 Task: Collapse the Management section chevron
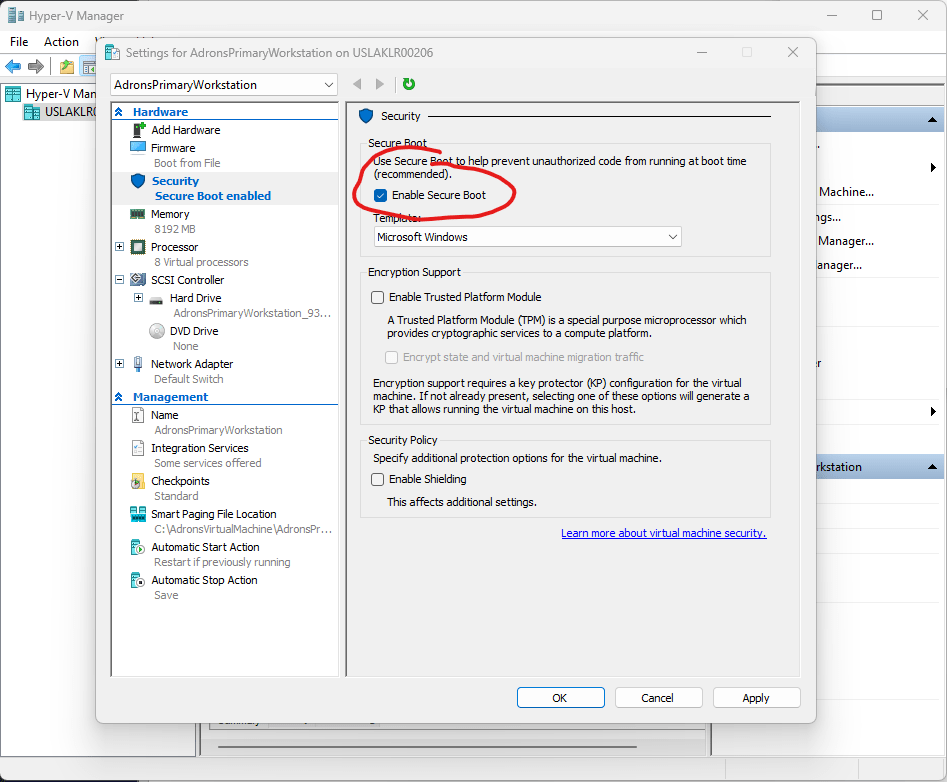[119, 397]
